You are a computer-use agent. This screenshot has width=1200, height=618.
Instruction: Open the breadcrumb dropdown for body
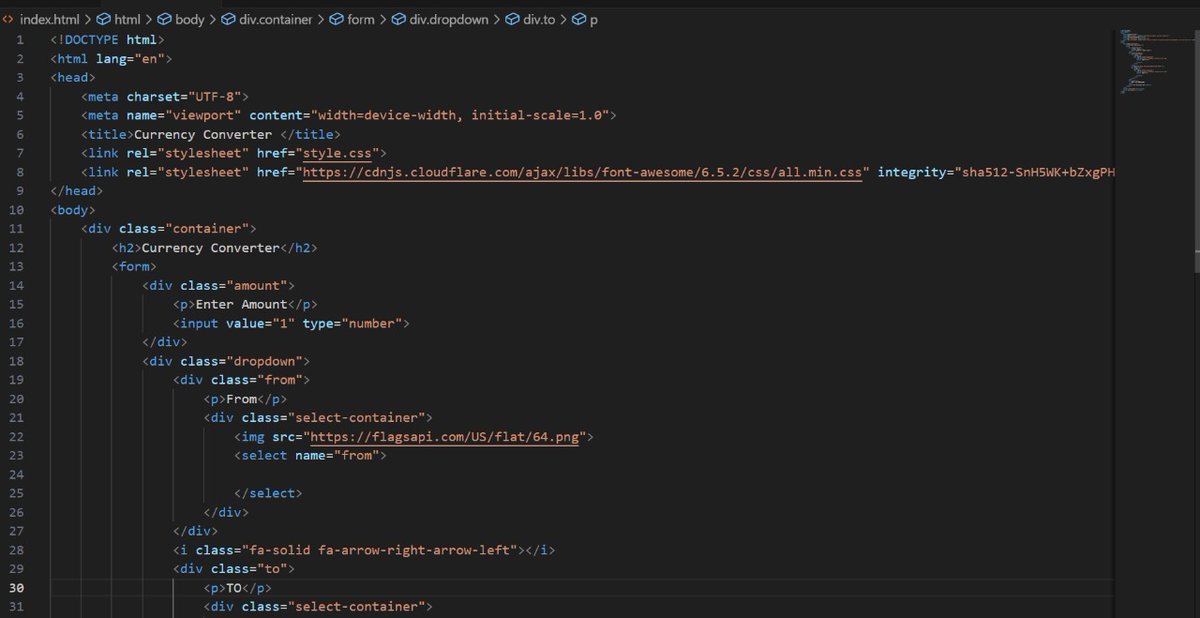(191, 18)
